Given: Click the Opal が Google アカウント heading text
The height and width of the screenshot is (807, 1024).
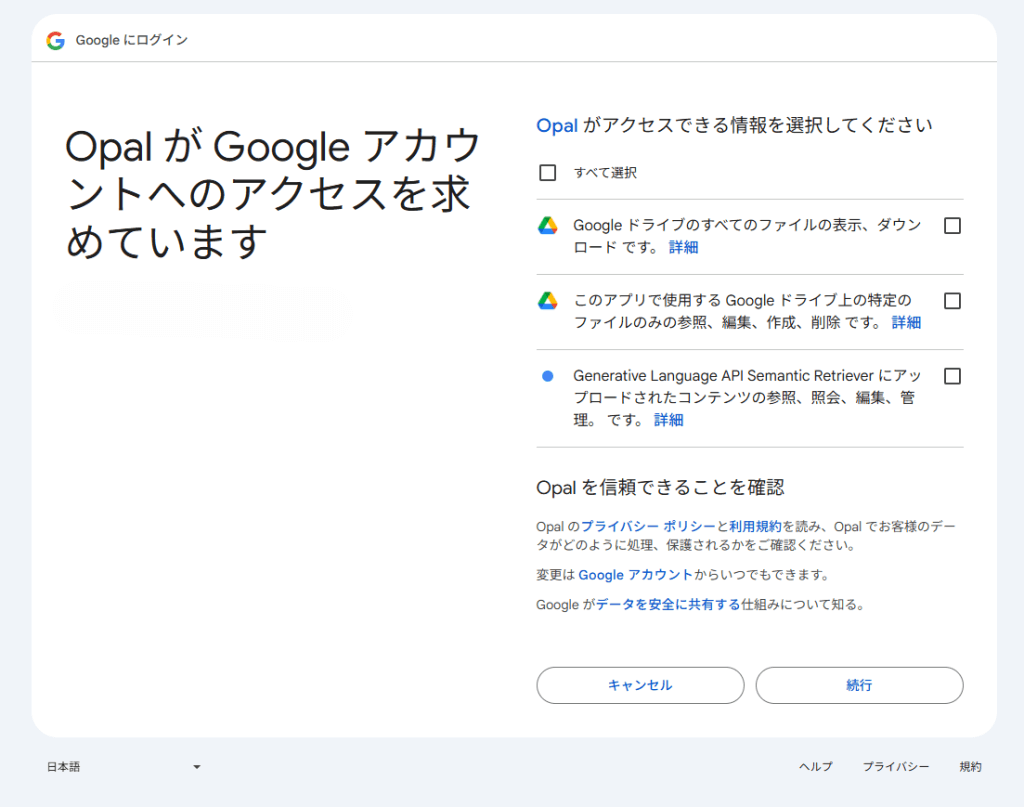Looking at the screenshot, I should (273, 194).
